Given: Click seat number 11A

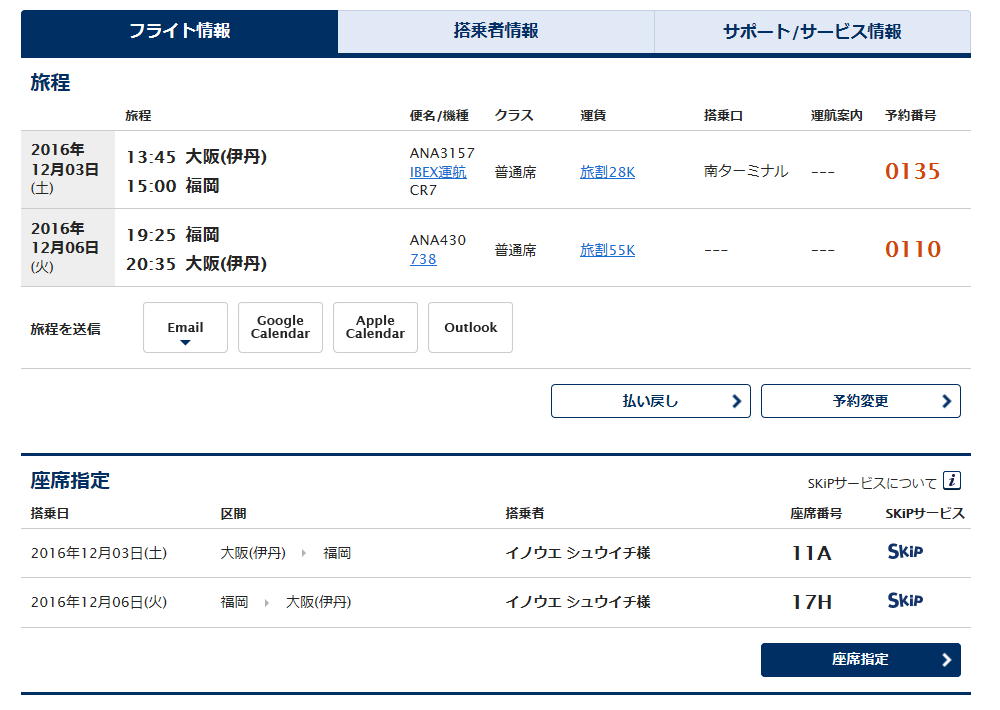Looking at the screenshot, I should coord(811,552).
